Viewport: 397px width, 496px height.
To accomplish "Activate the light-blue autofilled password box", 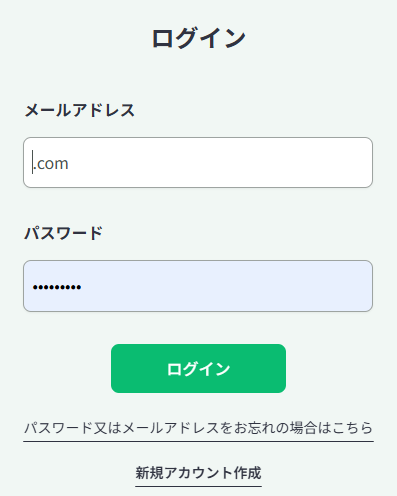I will coord(198,286).
